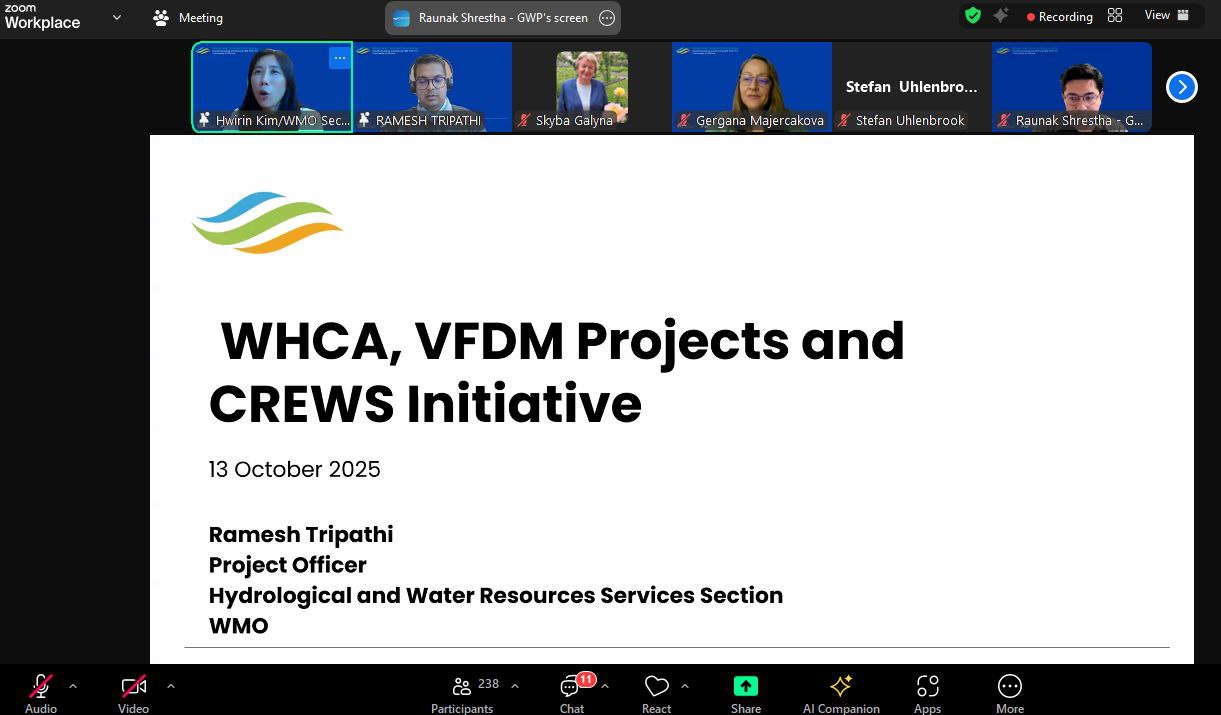
Task: Open the Zoom Workplace dropdown arrow
Action: point(117,17)
